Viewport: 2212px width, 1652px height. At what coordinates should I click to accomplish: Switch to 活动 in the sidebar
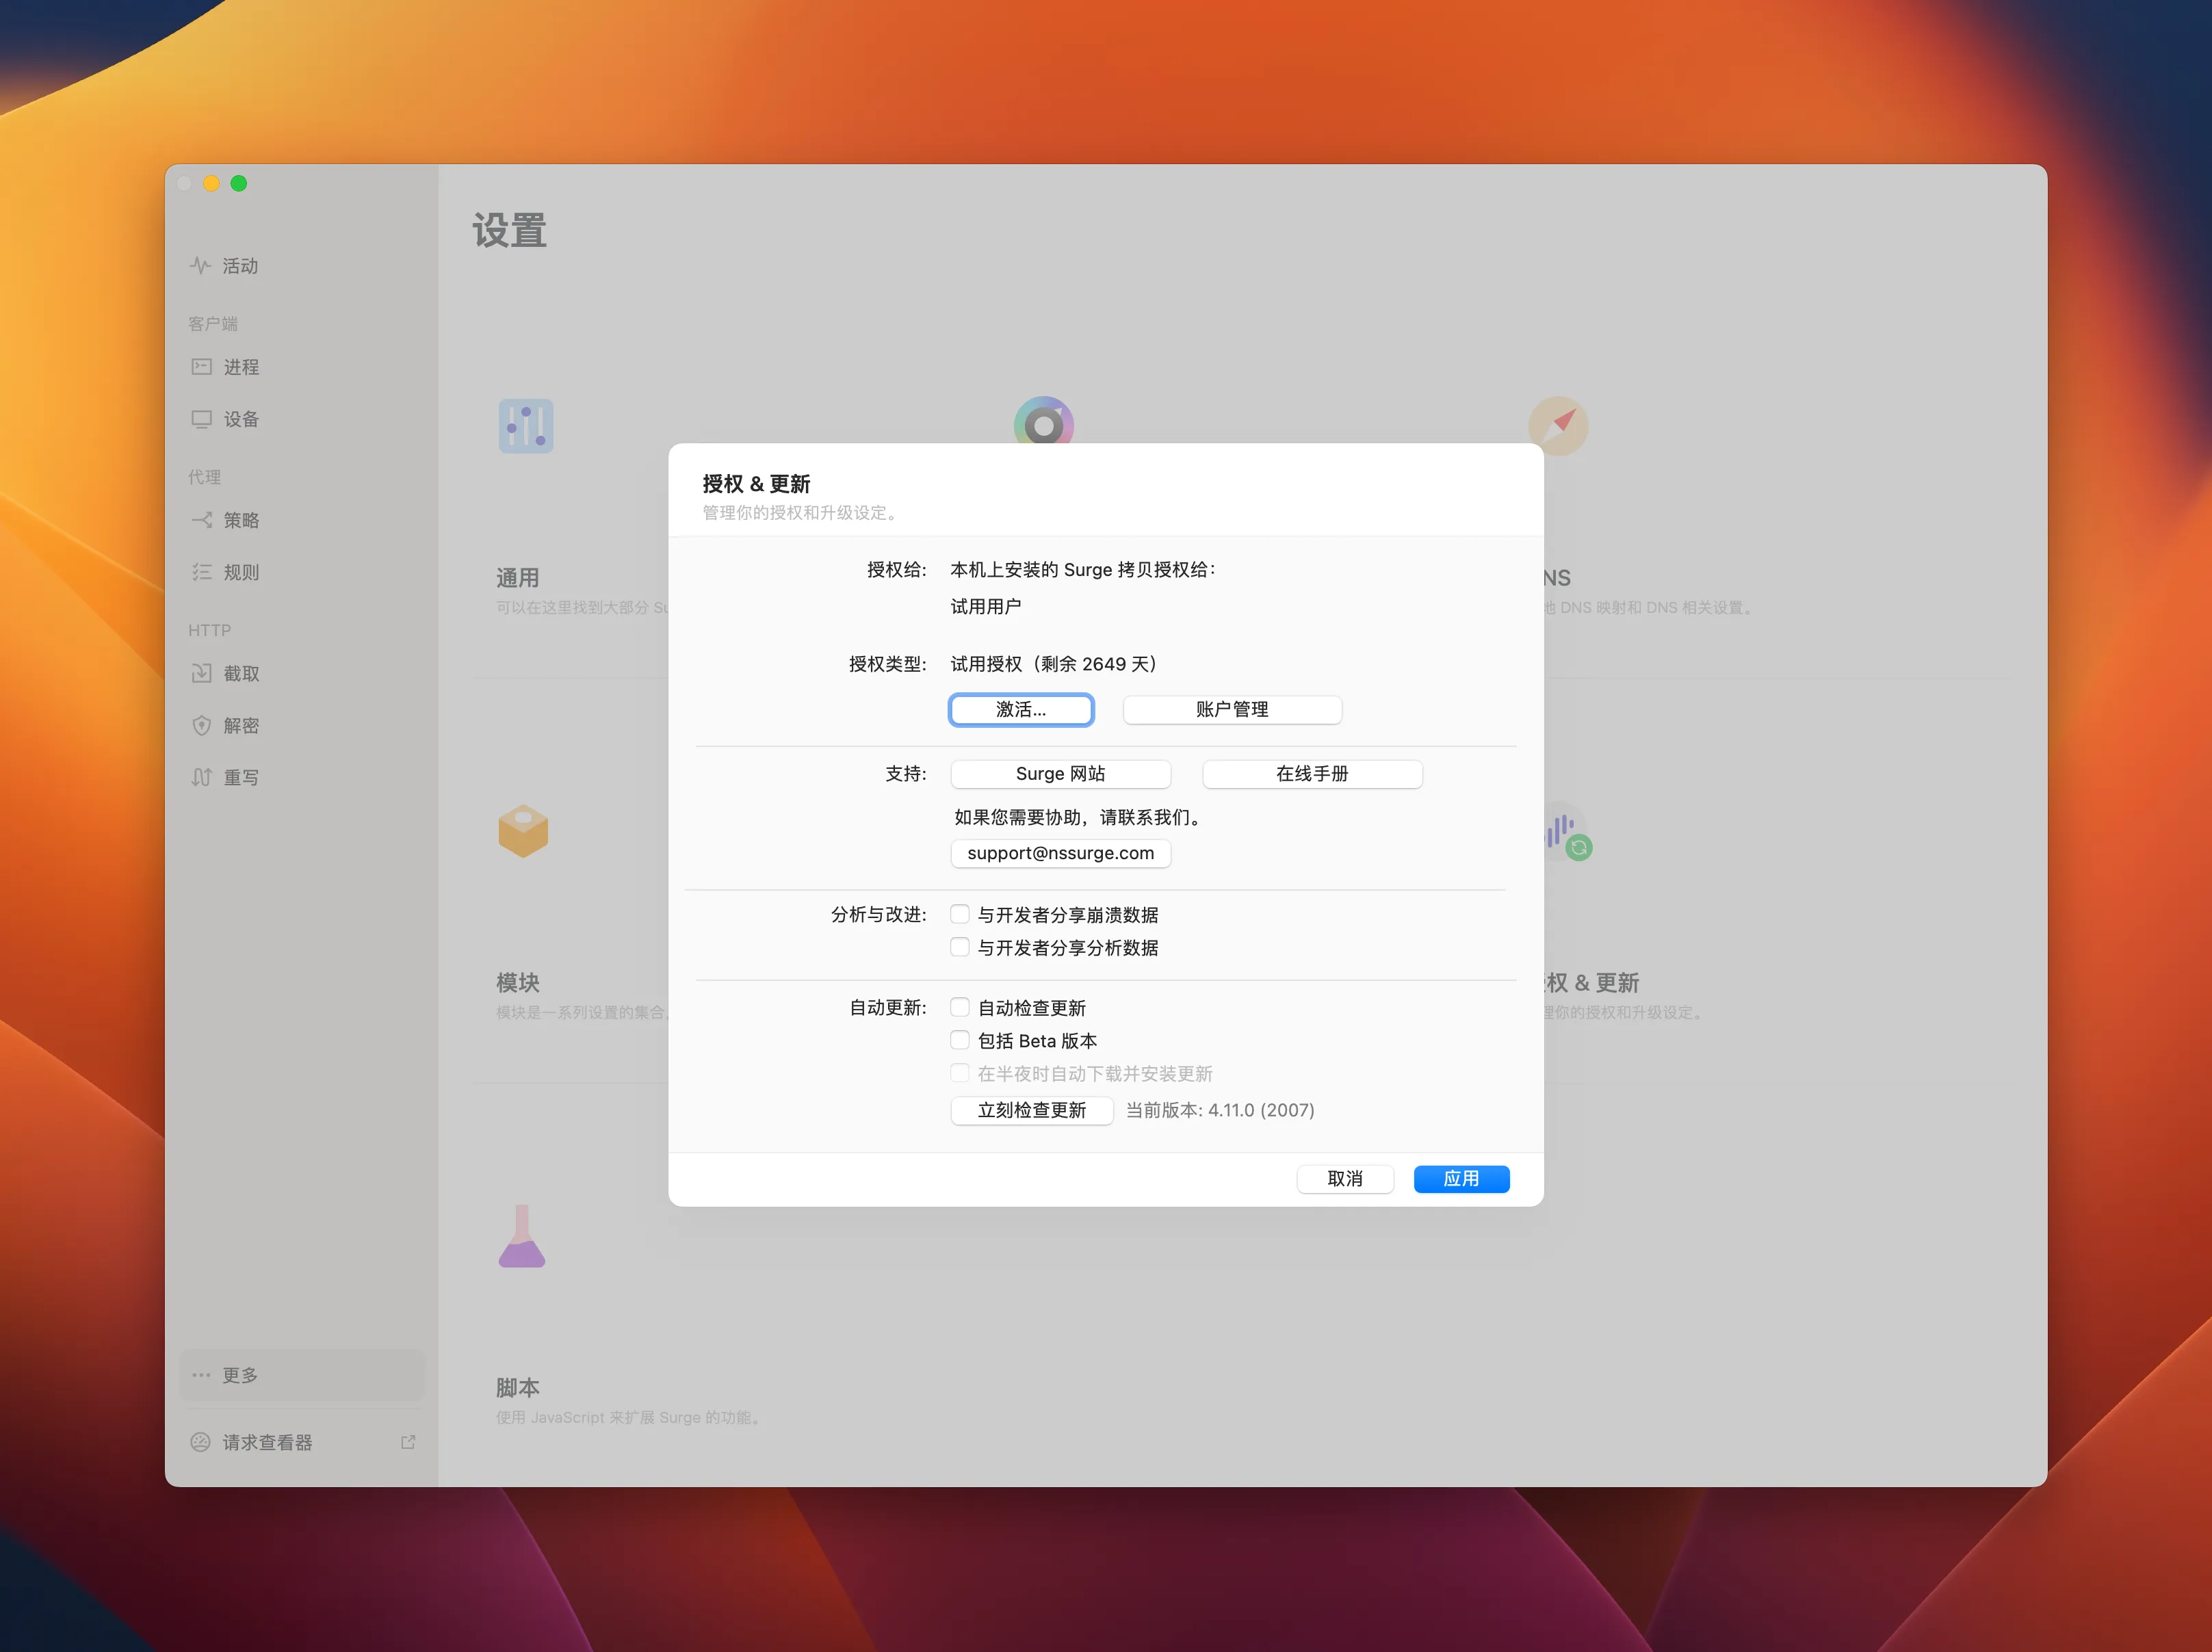click(302, 266)
